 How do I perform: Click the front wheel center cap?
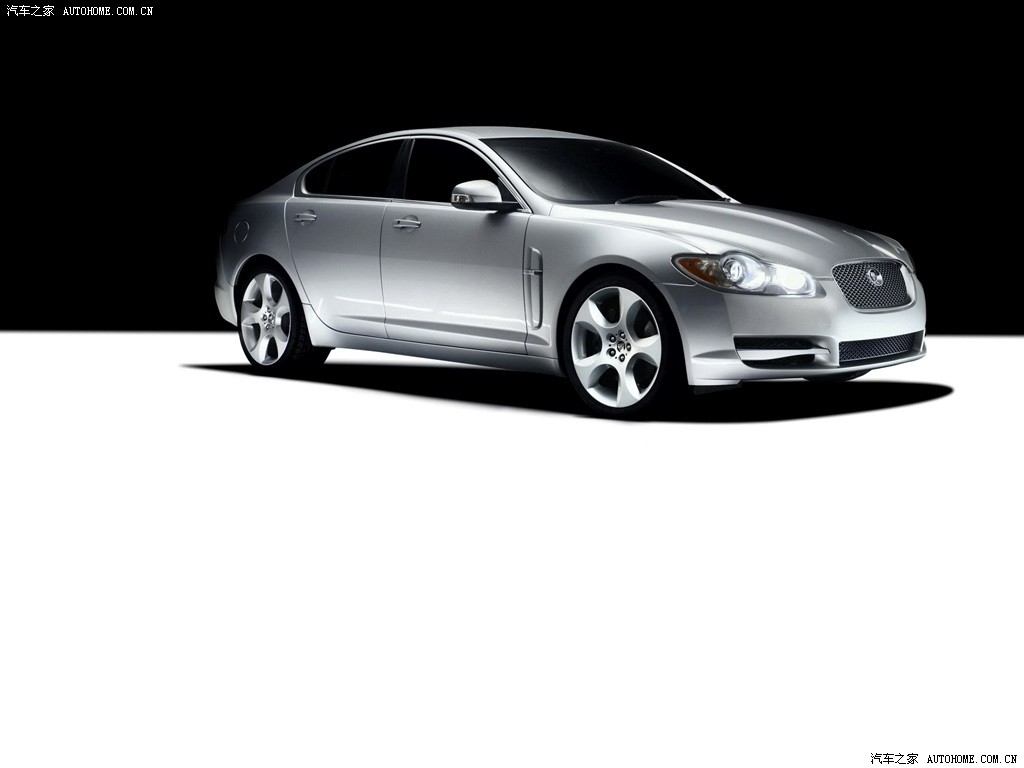click(615, 347)
